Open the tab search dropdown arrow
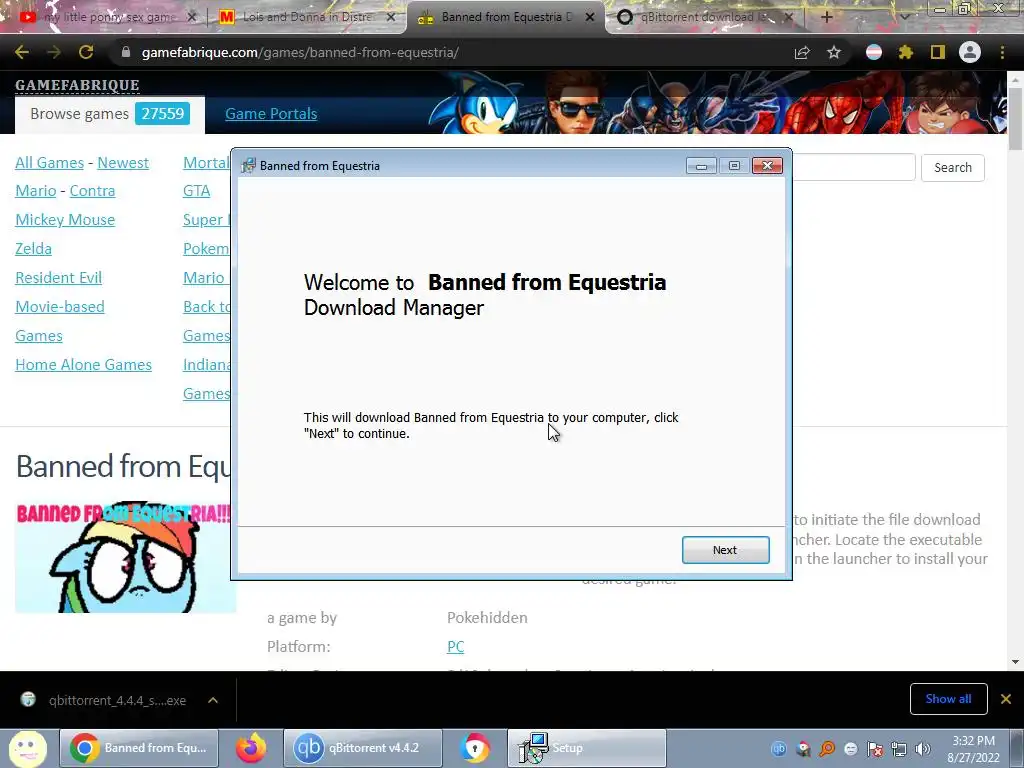The height and width of the screenshot is (768, 1024). pyautogui.click(x=905, y=17)
